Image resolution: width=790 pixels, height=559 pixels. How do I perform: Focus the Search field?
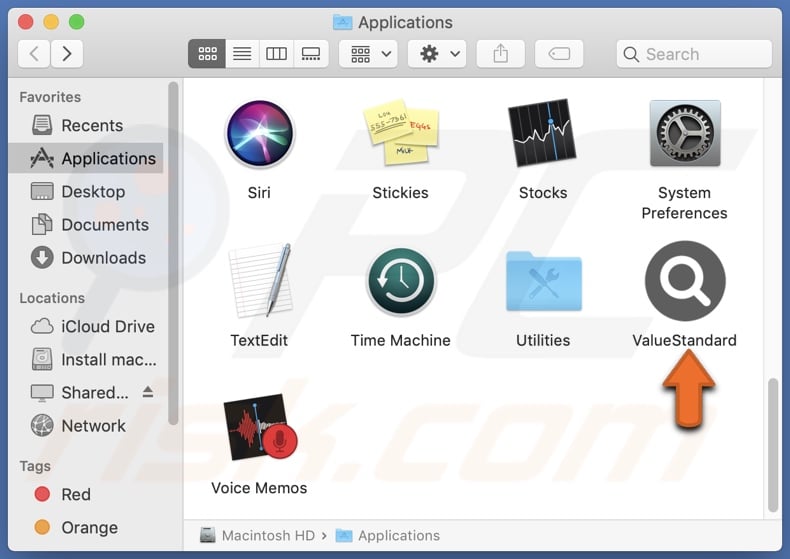694,54
